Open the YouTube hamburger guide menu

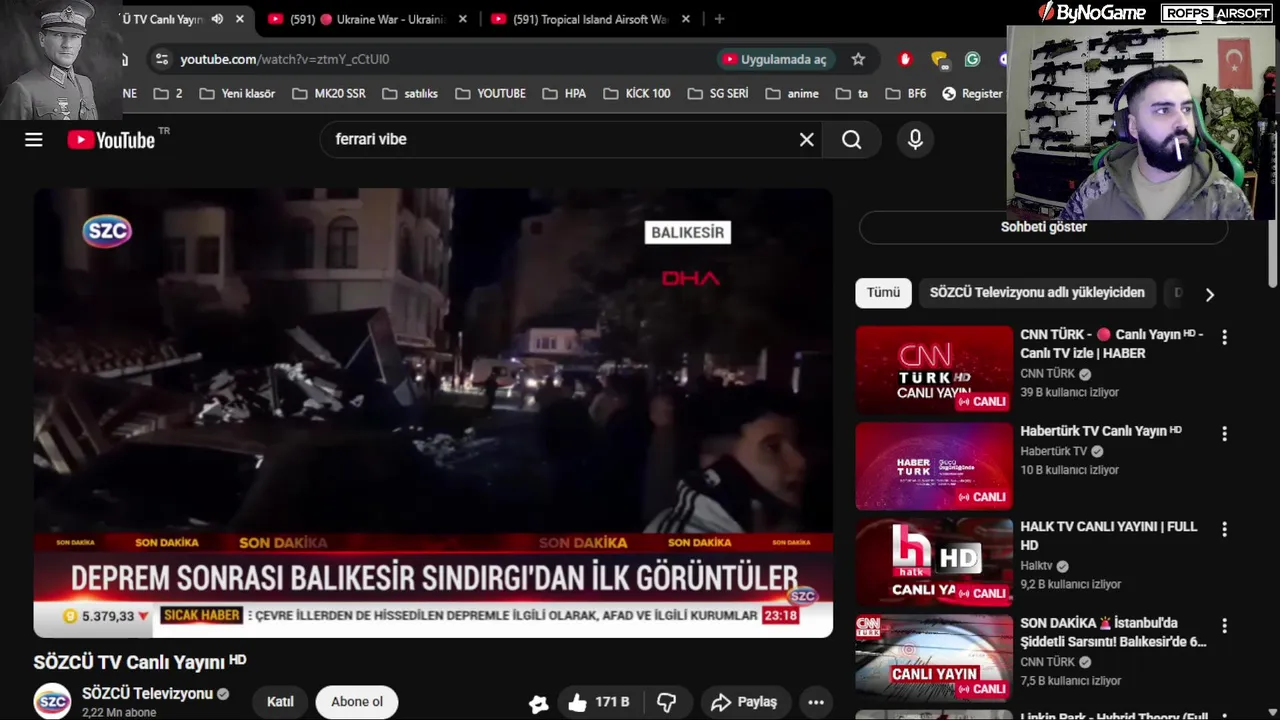34,140
